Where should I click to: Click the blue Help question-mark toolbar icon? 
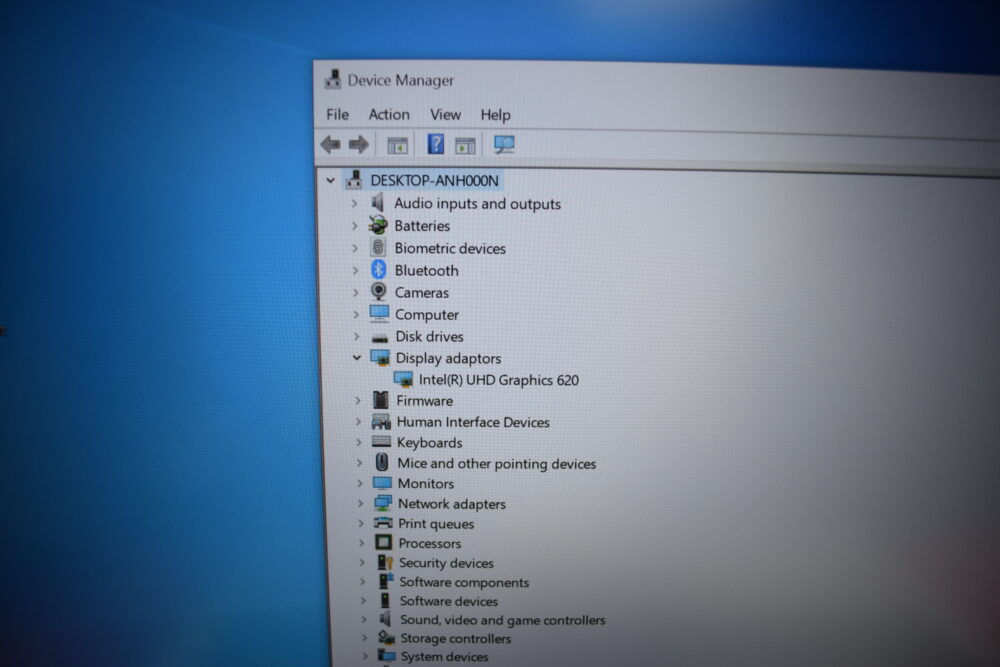click(x=436, y=144)
